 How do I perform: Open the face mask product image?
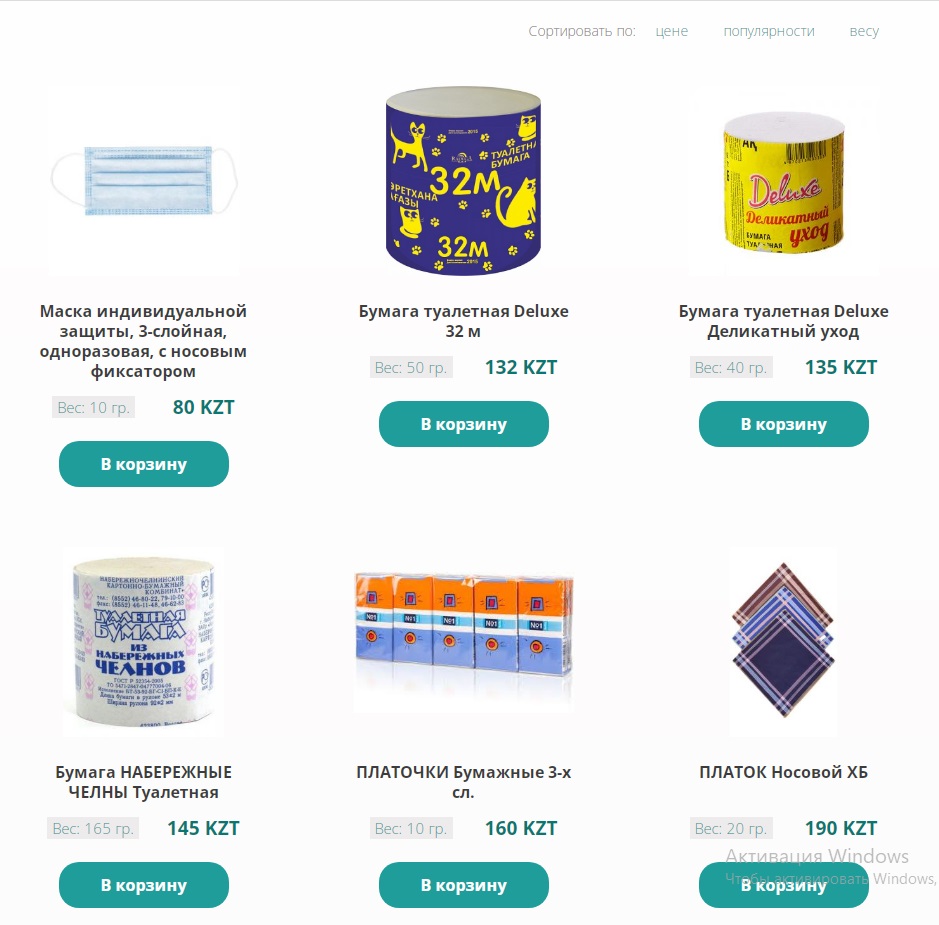pyautogui.click(x=144, y=180)
